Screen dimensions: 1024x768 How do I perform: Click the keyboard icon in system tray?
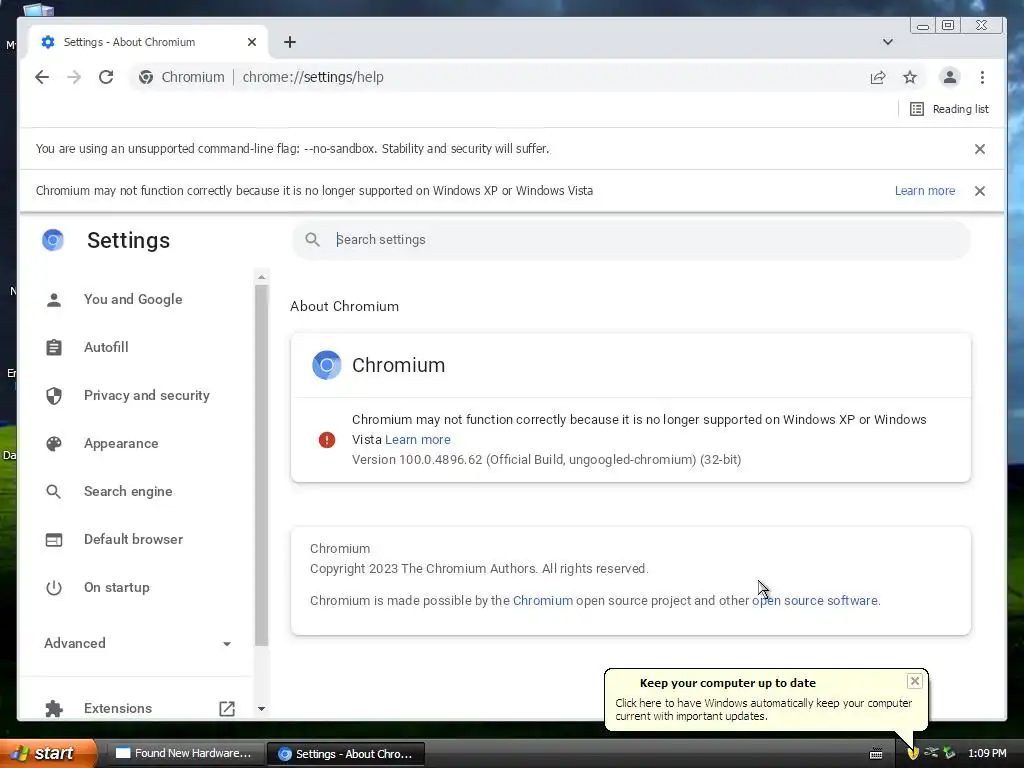(x=876, y=754)
